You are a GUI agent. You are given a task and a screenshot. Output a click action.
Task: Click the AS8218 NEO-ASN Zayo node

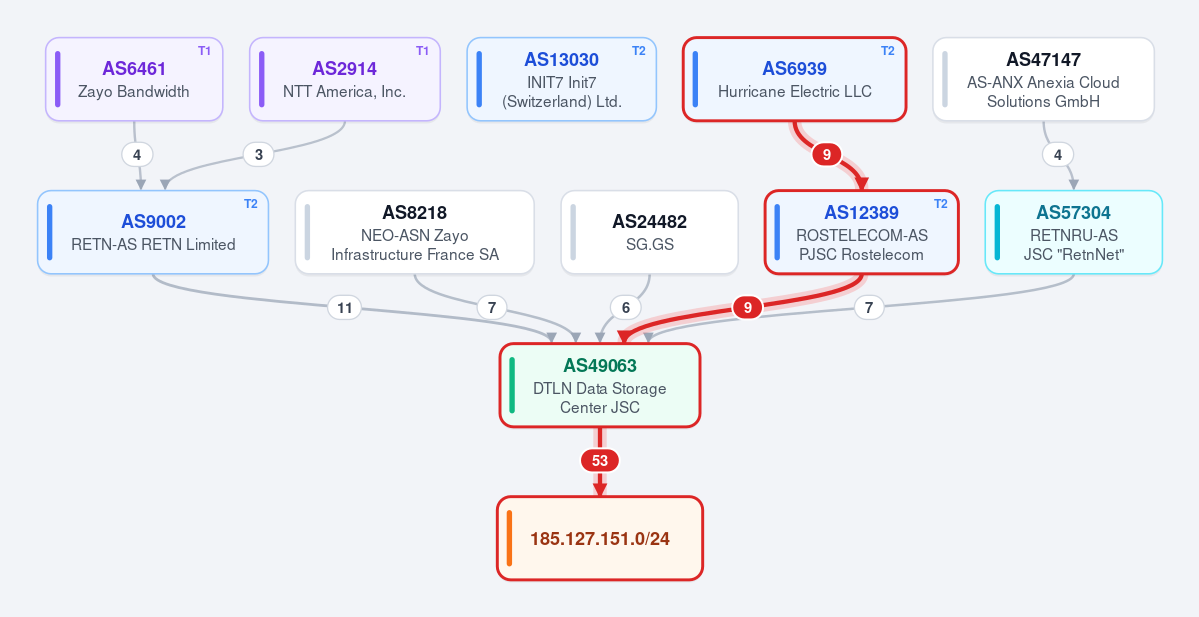pyautogui.click(x=414, y=232)
